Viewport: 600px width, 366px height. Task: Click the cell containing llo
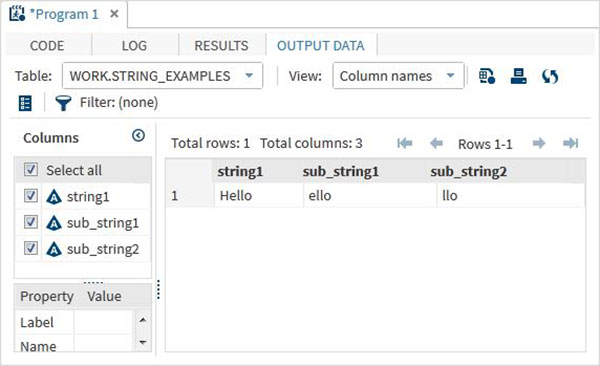(510, 196)
